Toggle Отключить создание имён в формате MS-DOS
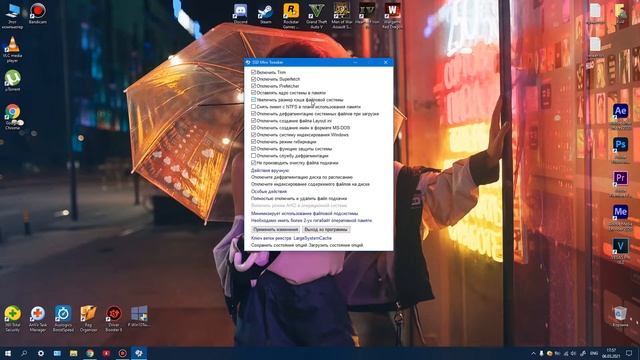The image size is (640, 360). (x=253, y=128)
